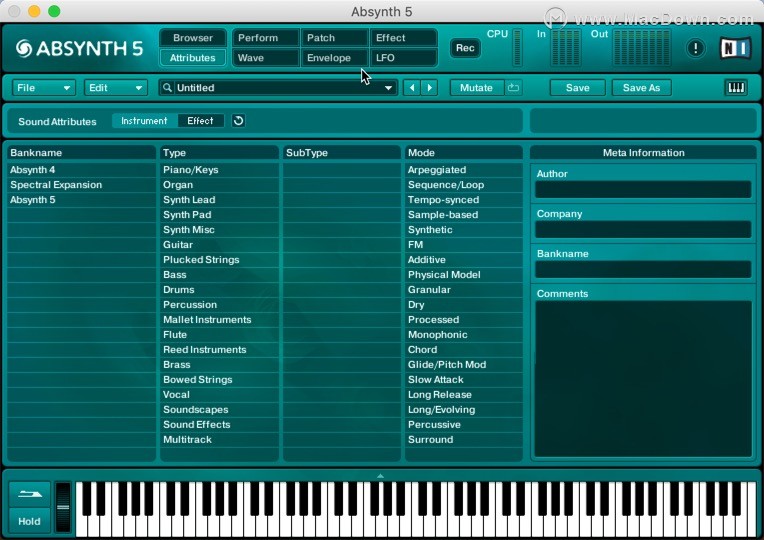Click the next preset arrow
Image resolution: width=764 pixels, height=540 pixels.
click(430, 88)
